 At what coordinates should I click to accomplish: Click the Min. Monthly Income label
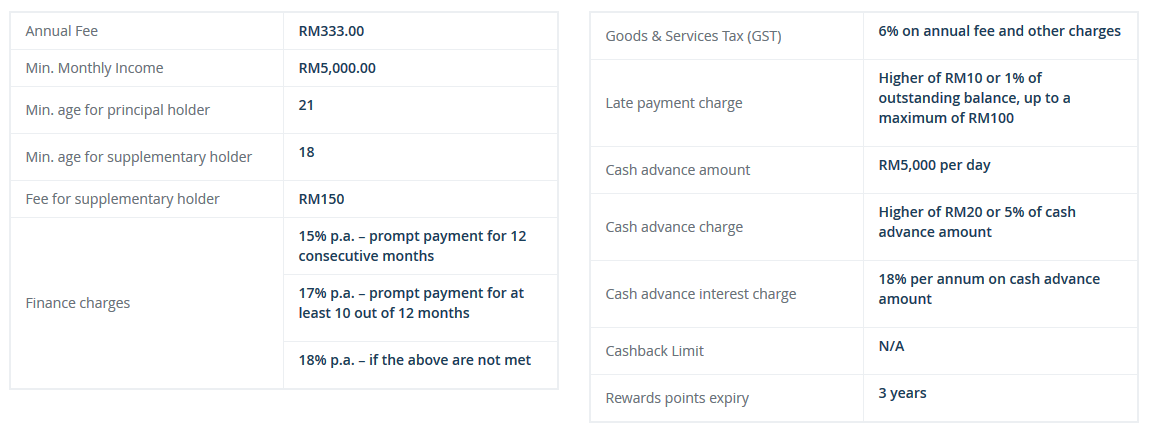[x=94, y=68]
